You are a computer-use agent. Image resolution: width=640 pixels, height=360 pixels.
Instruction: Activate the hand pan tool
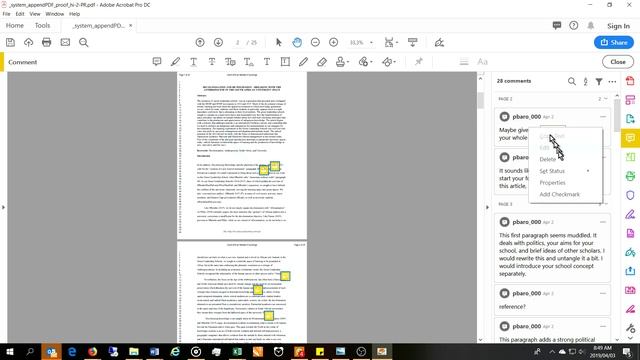[297, 42]
